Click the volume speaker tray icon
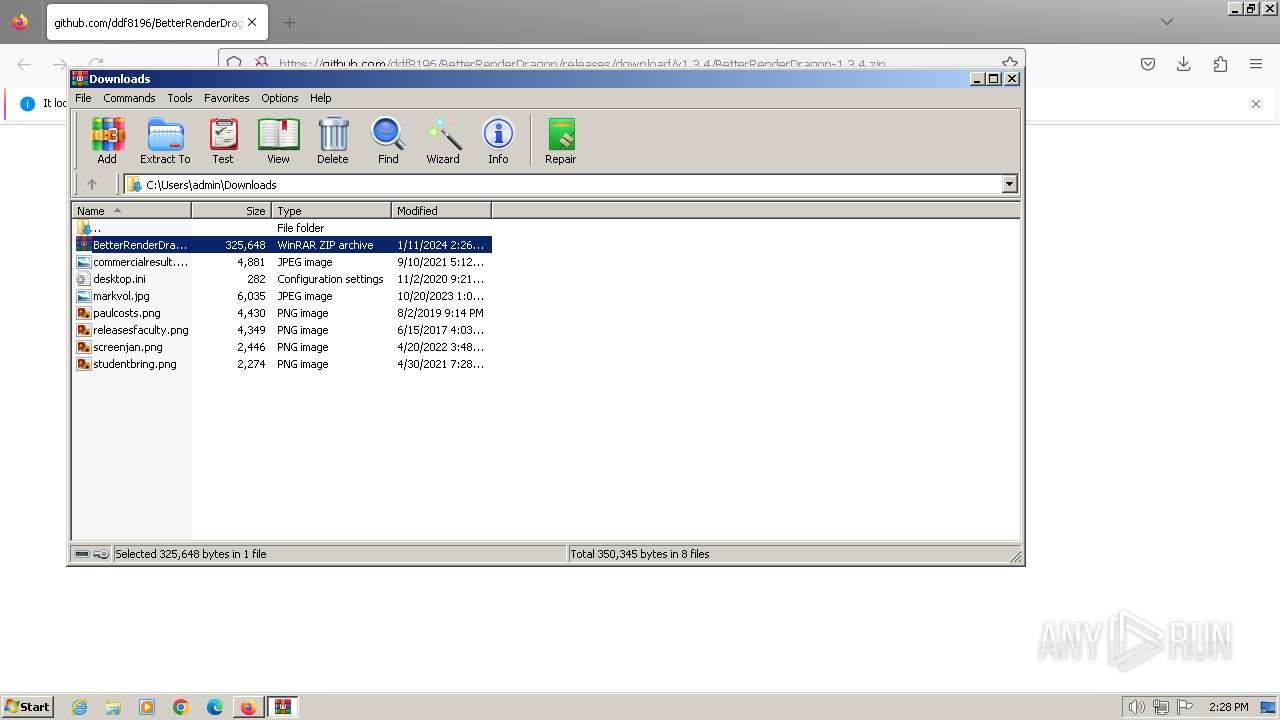Screen dimensions: 1280x720 tap(1137, 707)
